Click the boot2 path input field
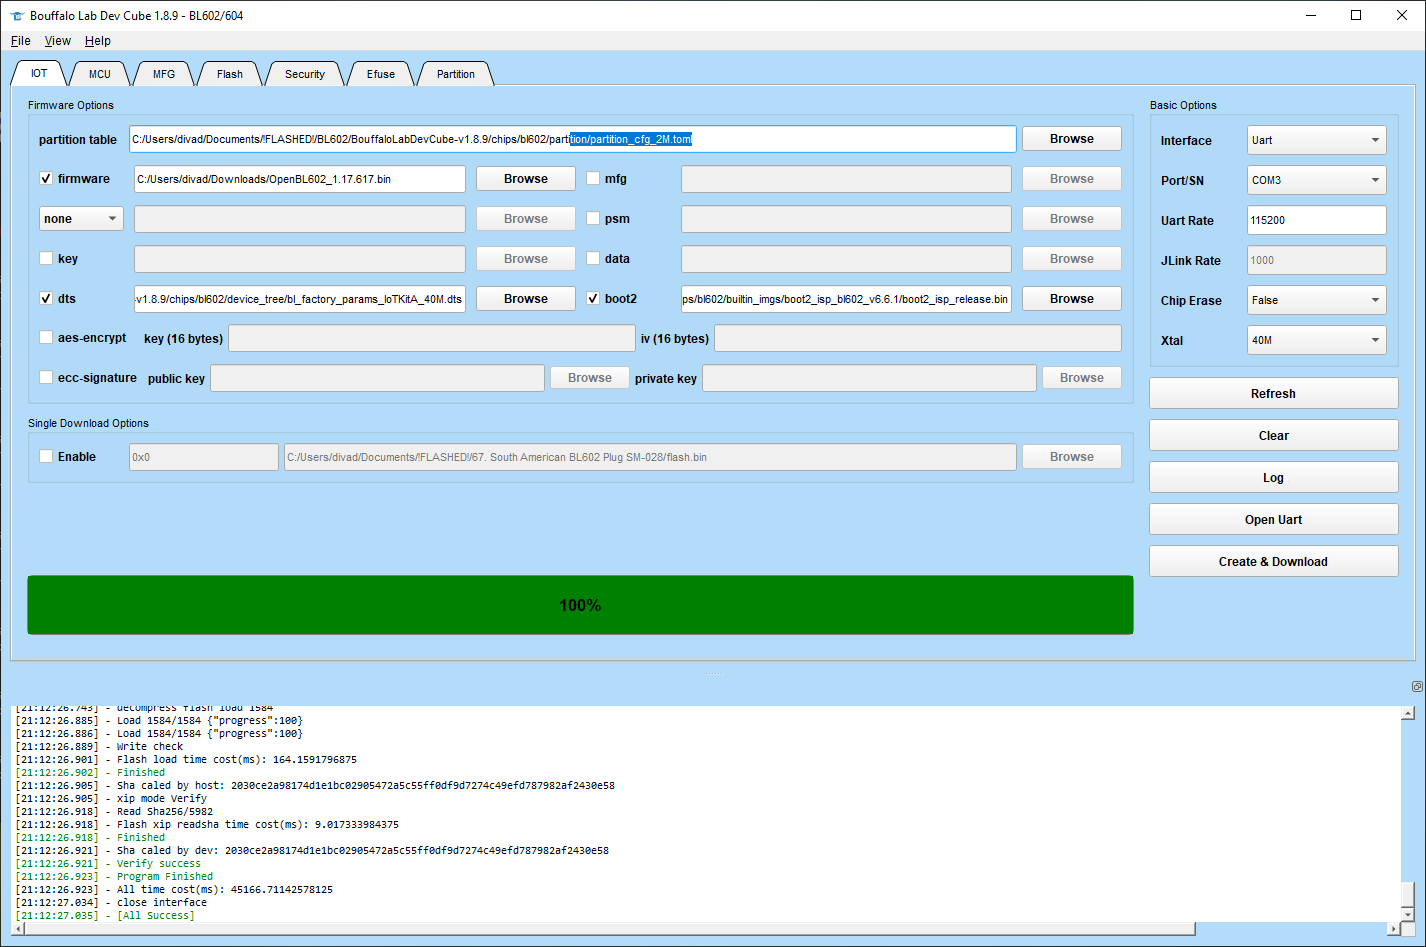 click(x=846, y=299)
